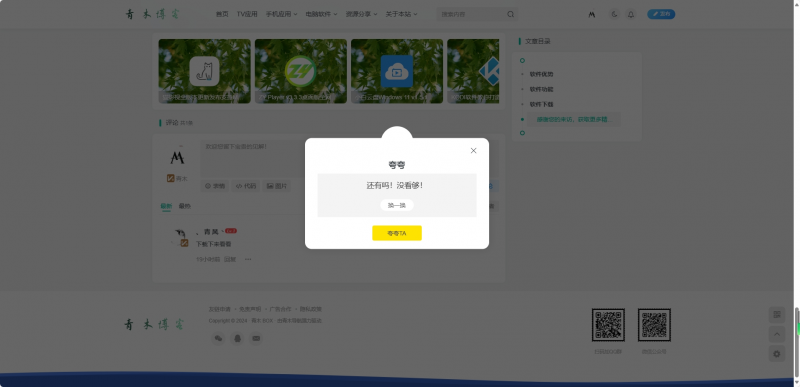Image resolution: width=800 pixels, height=387 pixels.
Task: Click the 文章目录 sidebar heading
Action: coord(538,41)
